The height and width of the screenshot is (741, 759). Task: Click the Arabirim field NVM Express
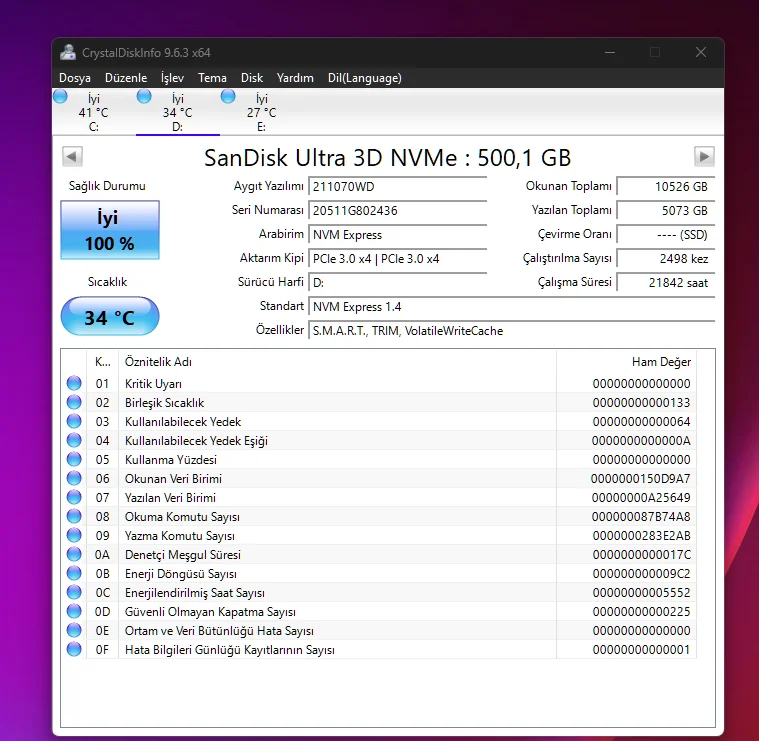coord(397,235)
